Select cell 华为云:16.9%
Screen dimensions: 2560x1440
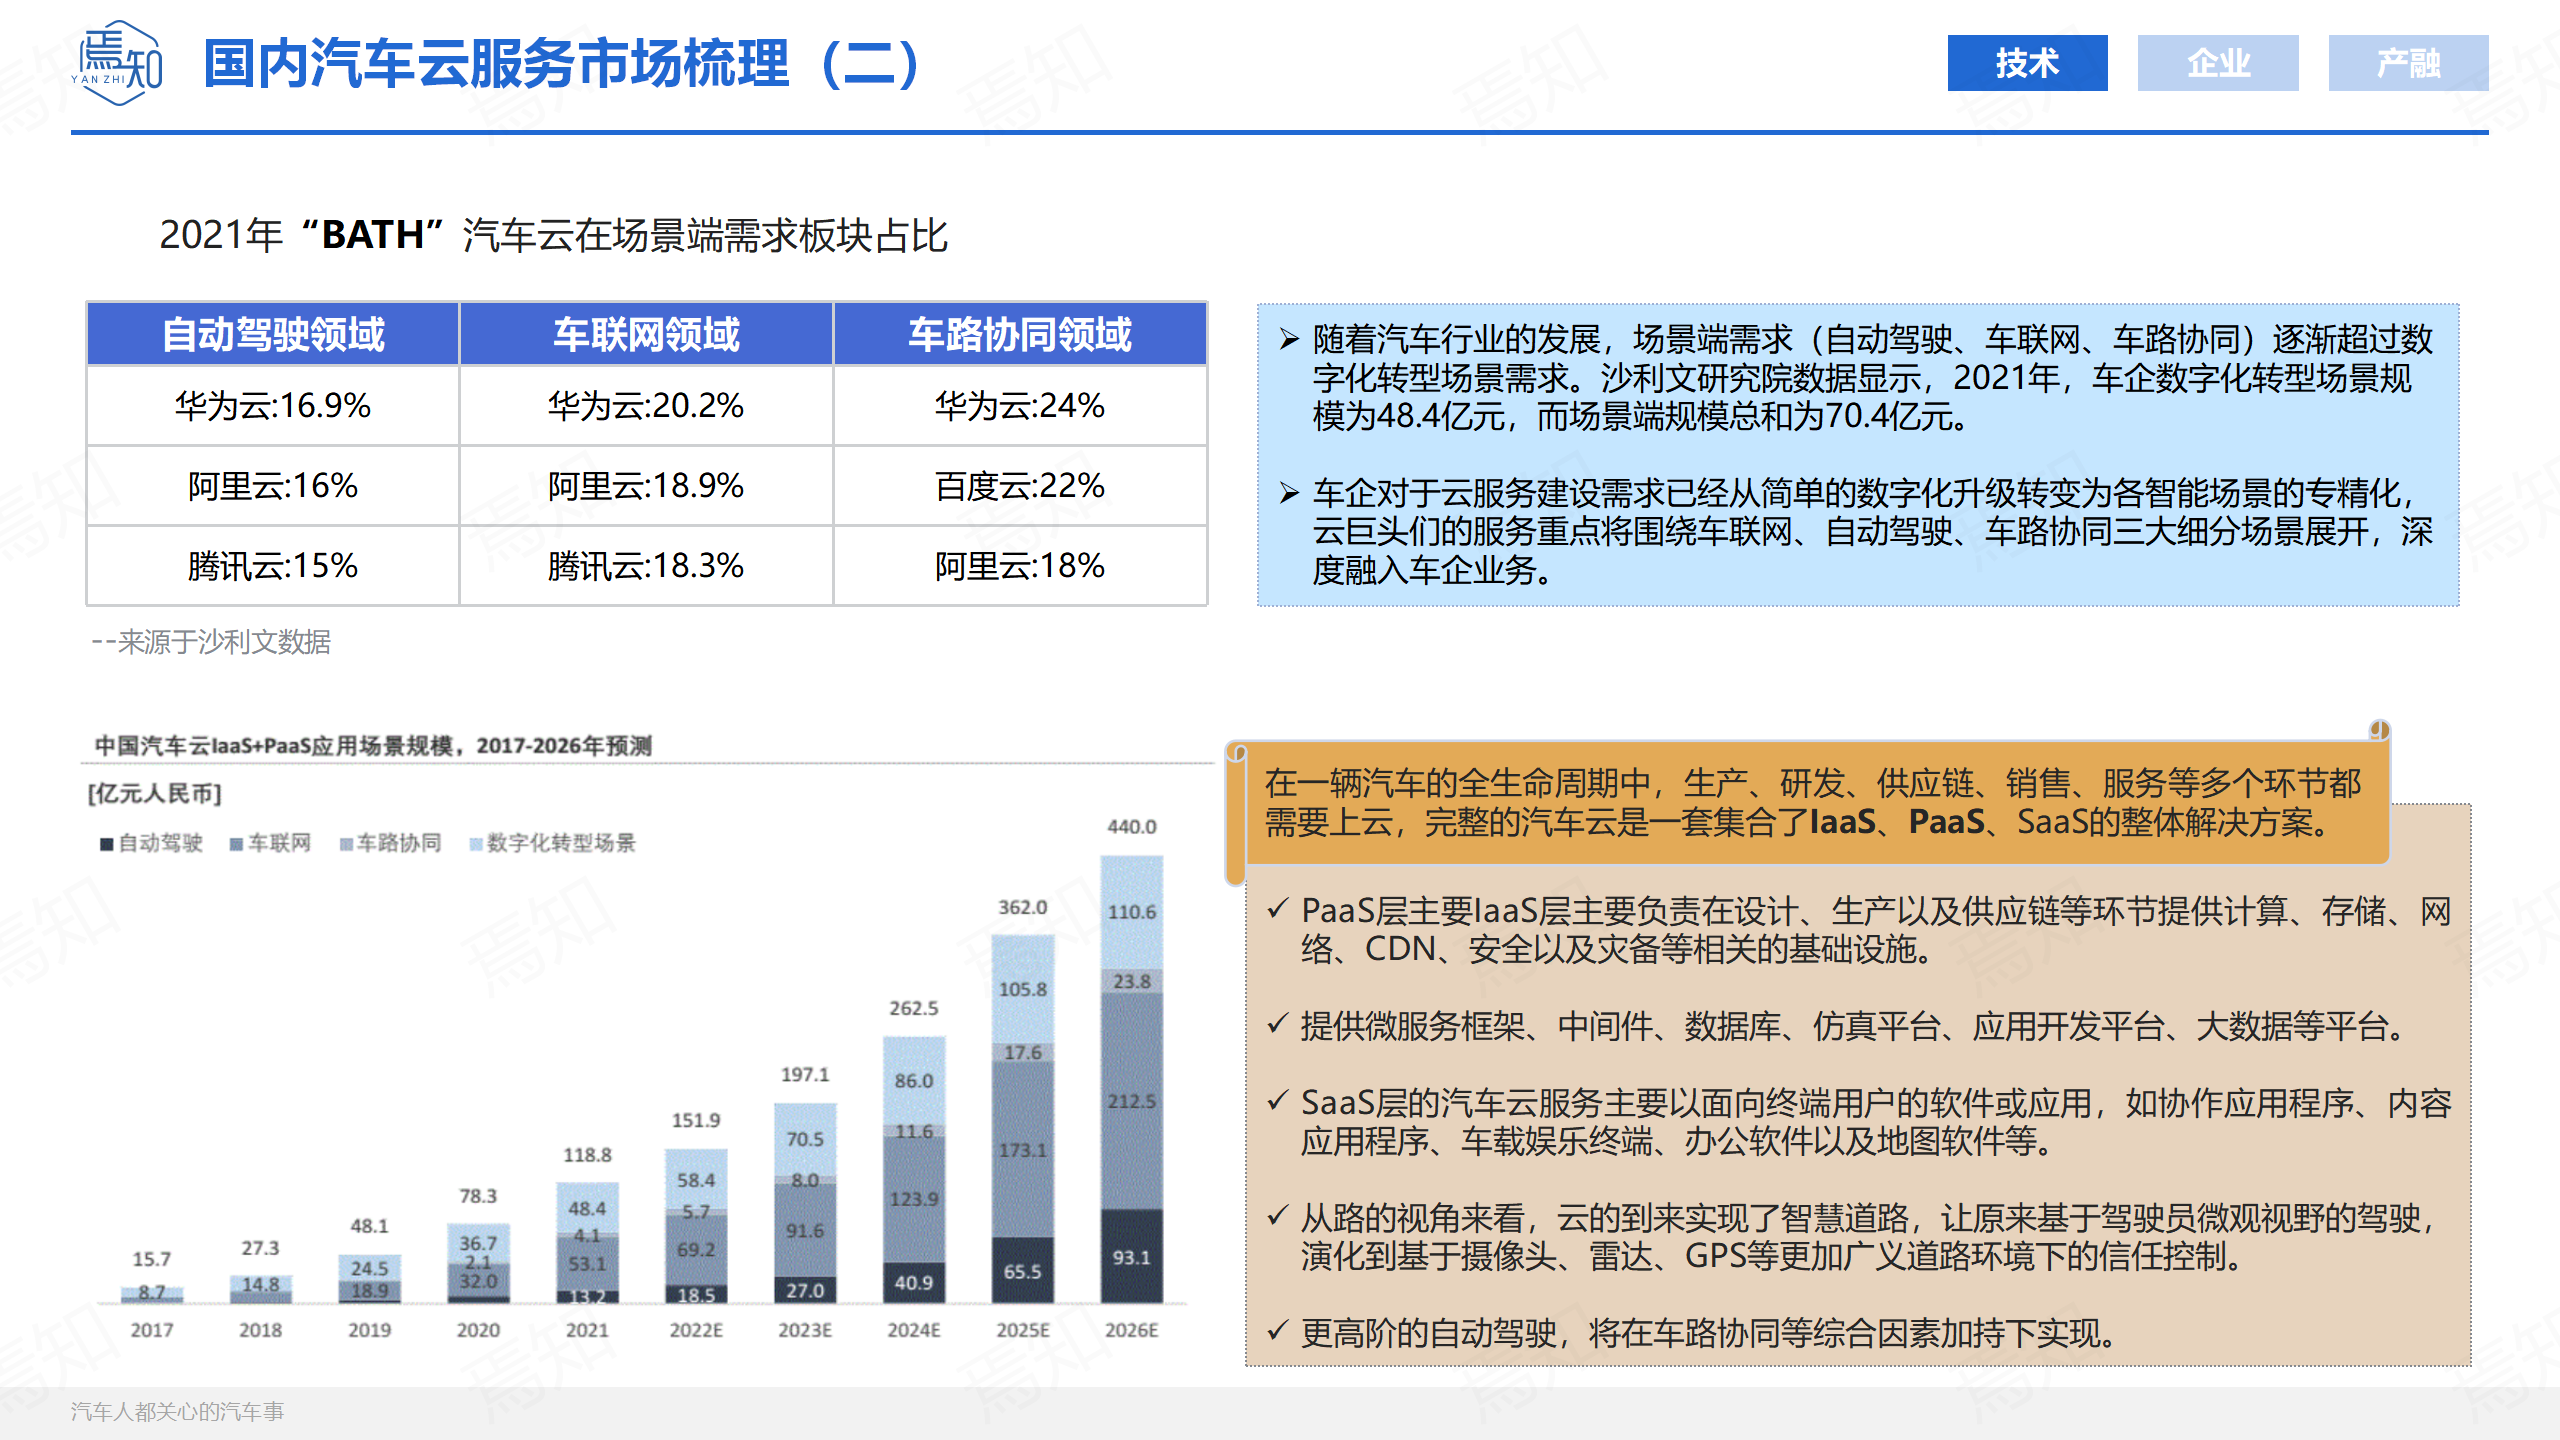273,405
